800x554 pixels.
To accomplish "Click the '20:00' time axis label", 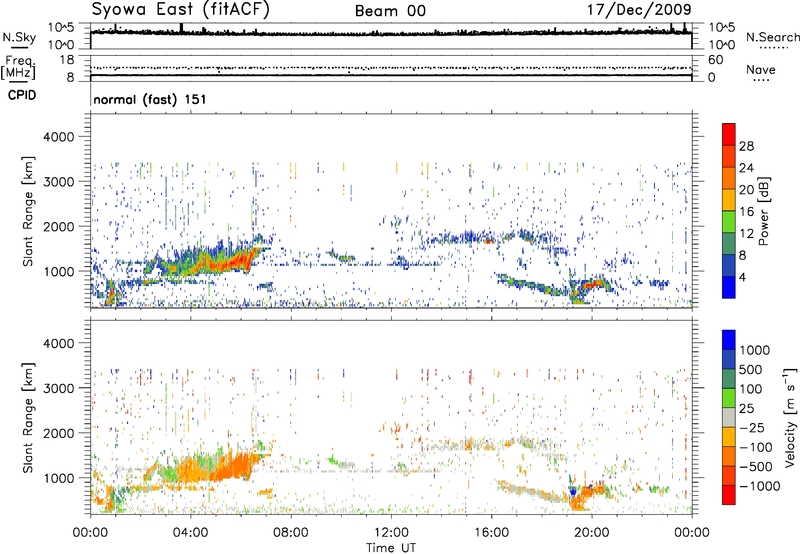I will click(x=591, y=533).
